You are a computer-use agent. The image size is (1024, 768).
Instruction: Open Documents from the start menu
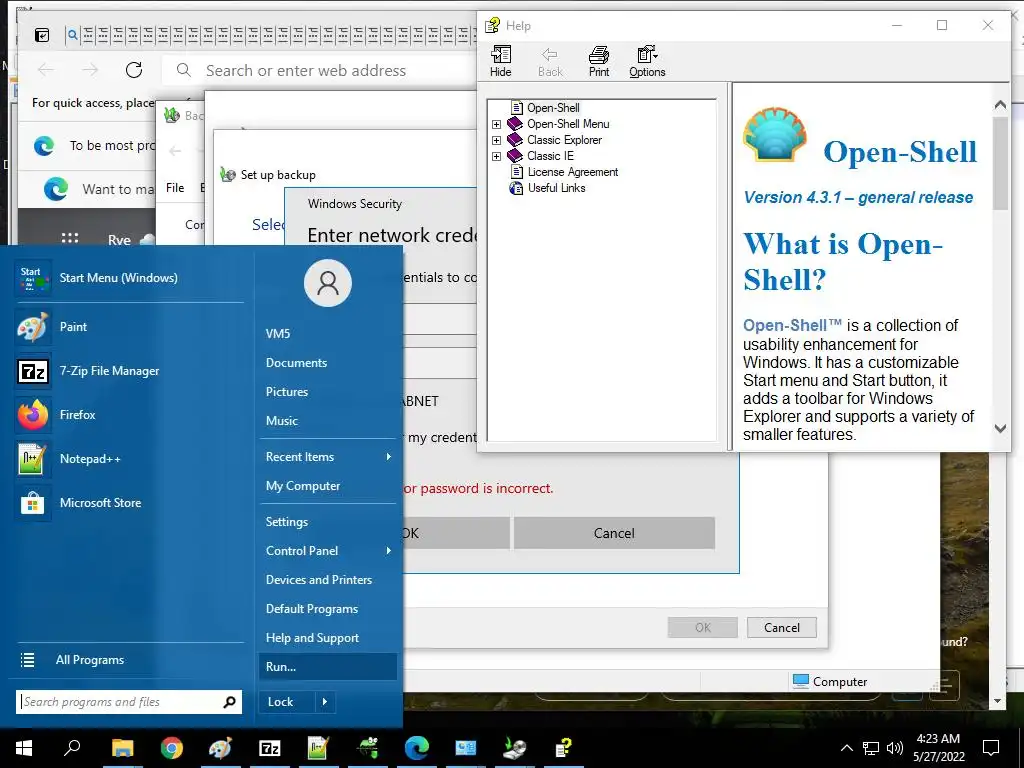pos(328,362)
